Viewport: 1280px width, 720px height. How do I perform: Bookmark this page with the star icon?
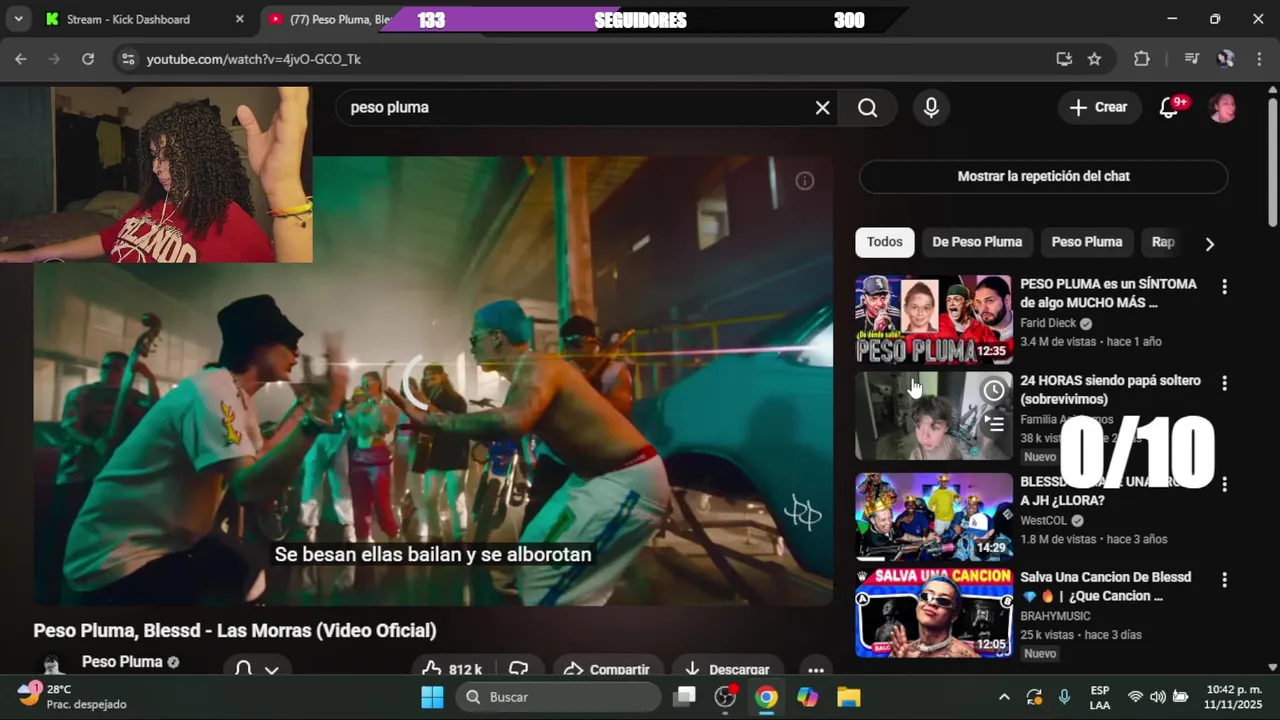pos(1094,59)
